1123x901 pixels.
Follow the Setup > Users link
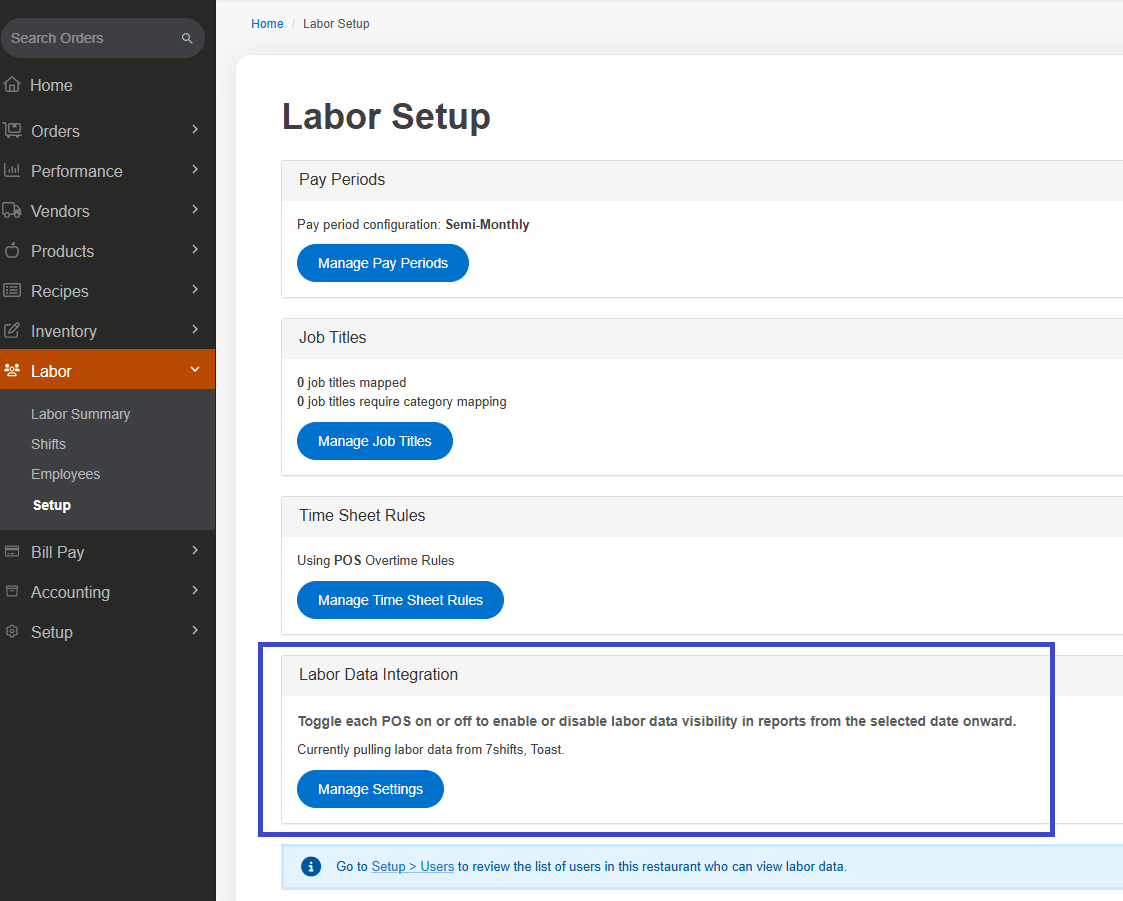tap(412, 867)
